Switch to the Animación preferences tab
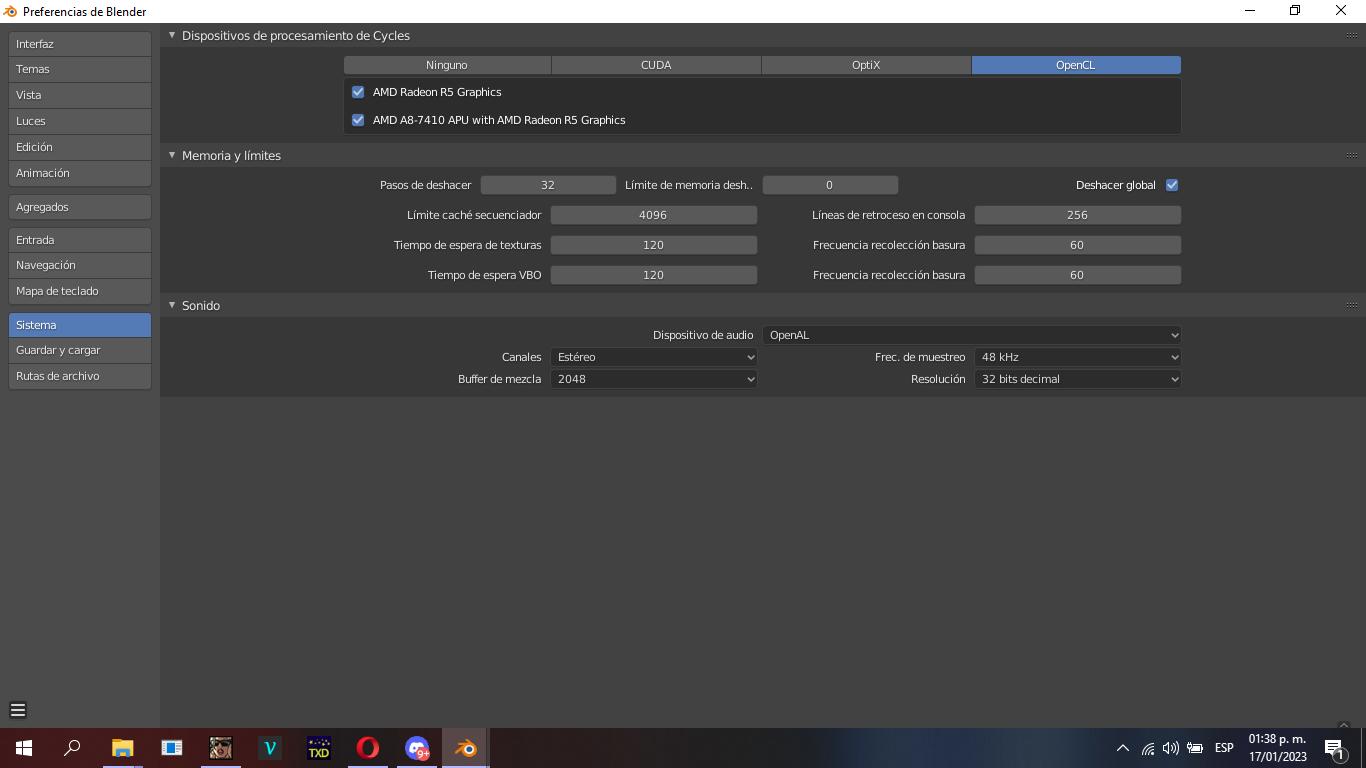This screenshot has width=1366, height=768. [x=80, y=173]
